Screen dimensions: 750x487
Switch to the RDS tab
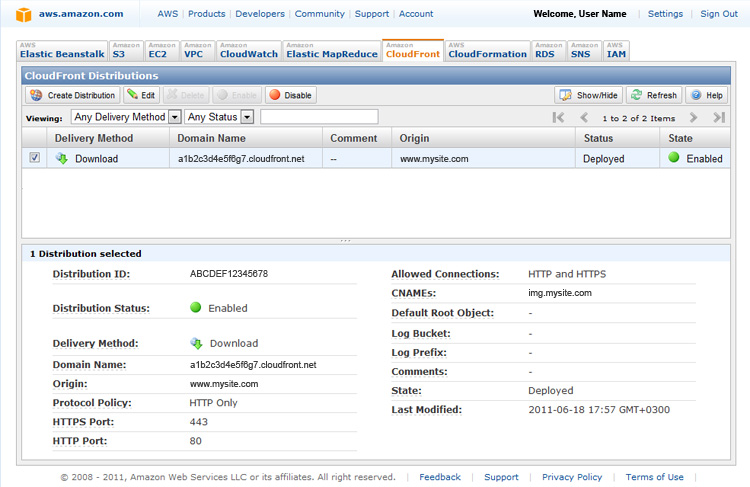pos(549,50)
